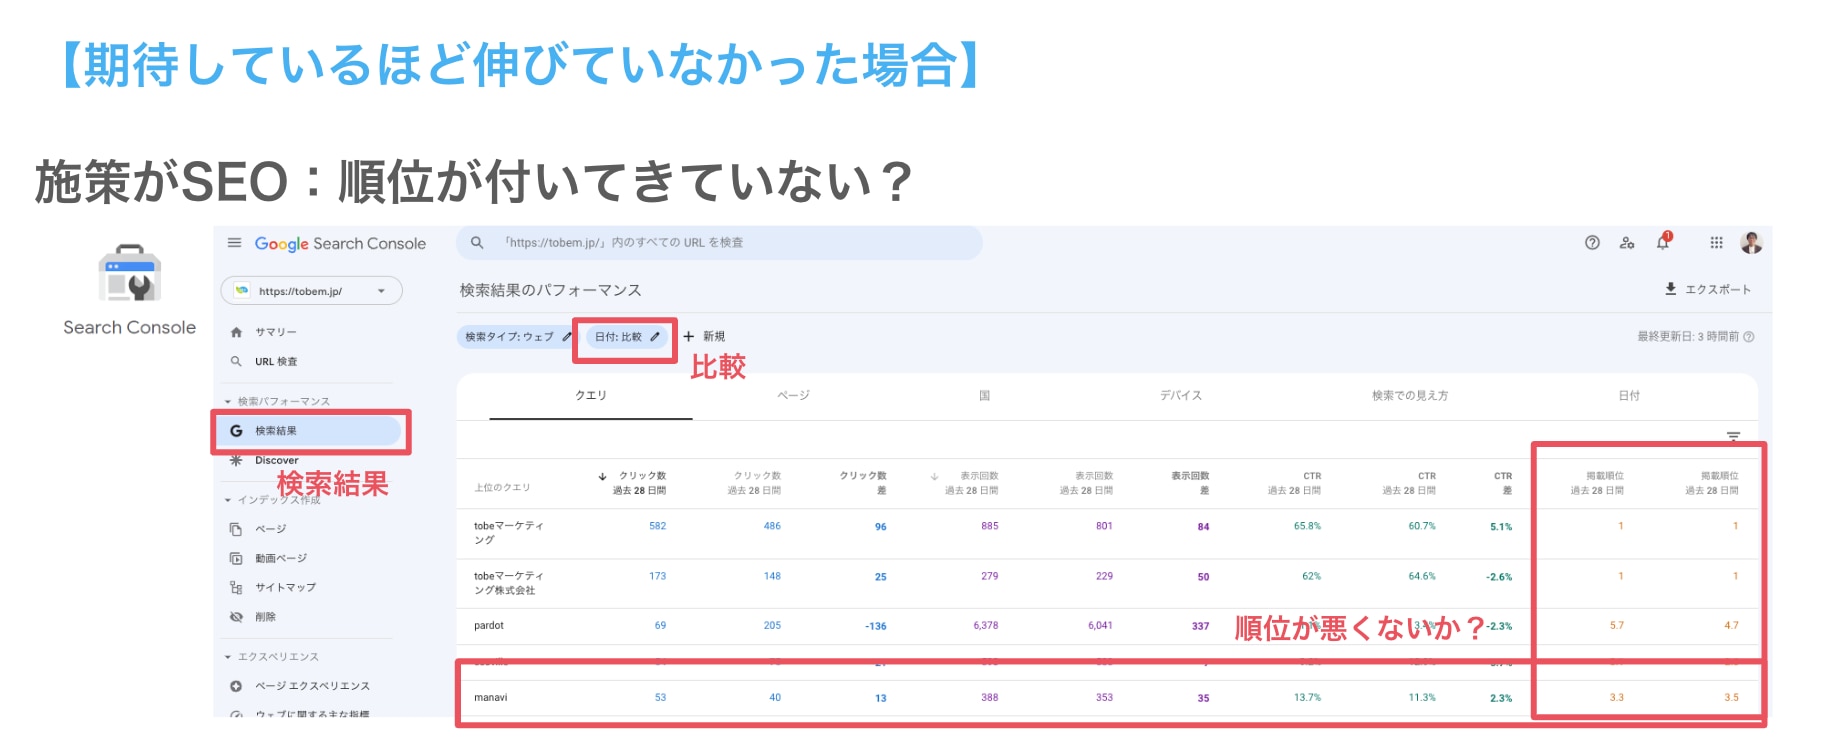Click the 検索結果のパフォーマンス heading

551,290
